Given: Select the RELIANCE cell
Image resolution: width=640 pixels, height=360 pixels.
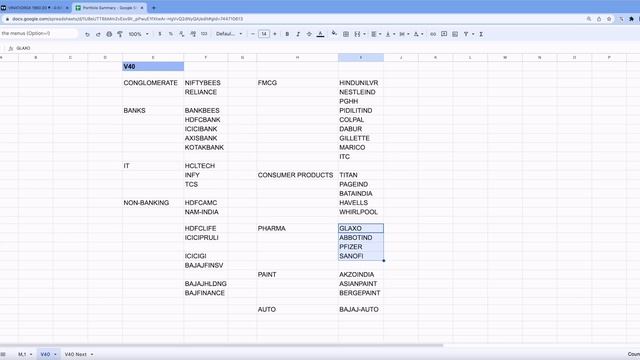Looking at the screenshot, I should (206, 92).
